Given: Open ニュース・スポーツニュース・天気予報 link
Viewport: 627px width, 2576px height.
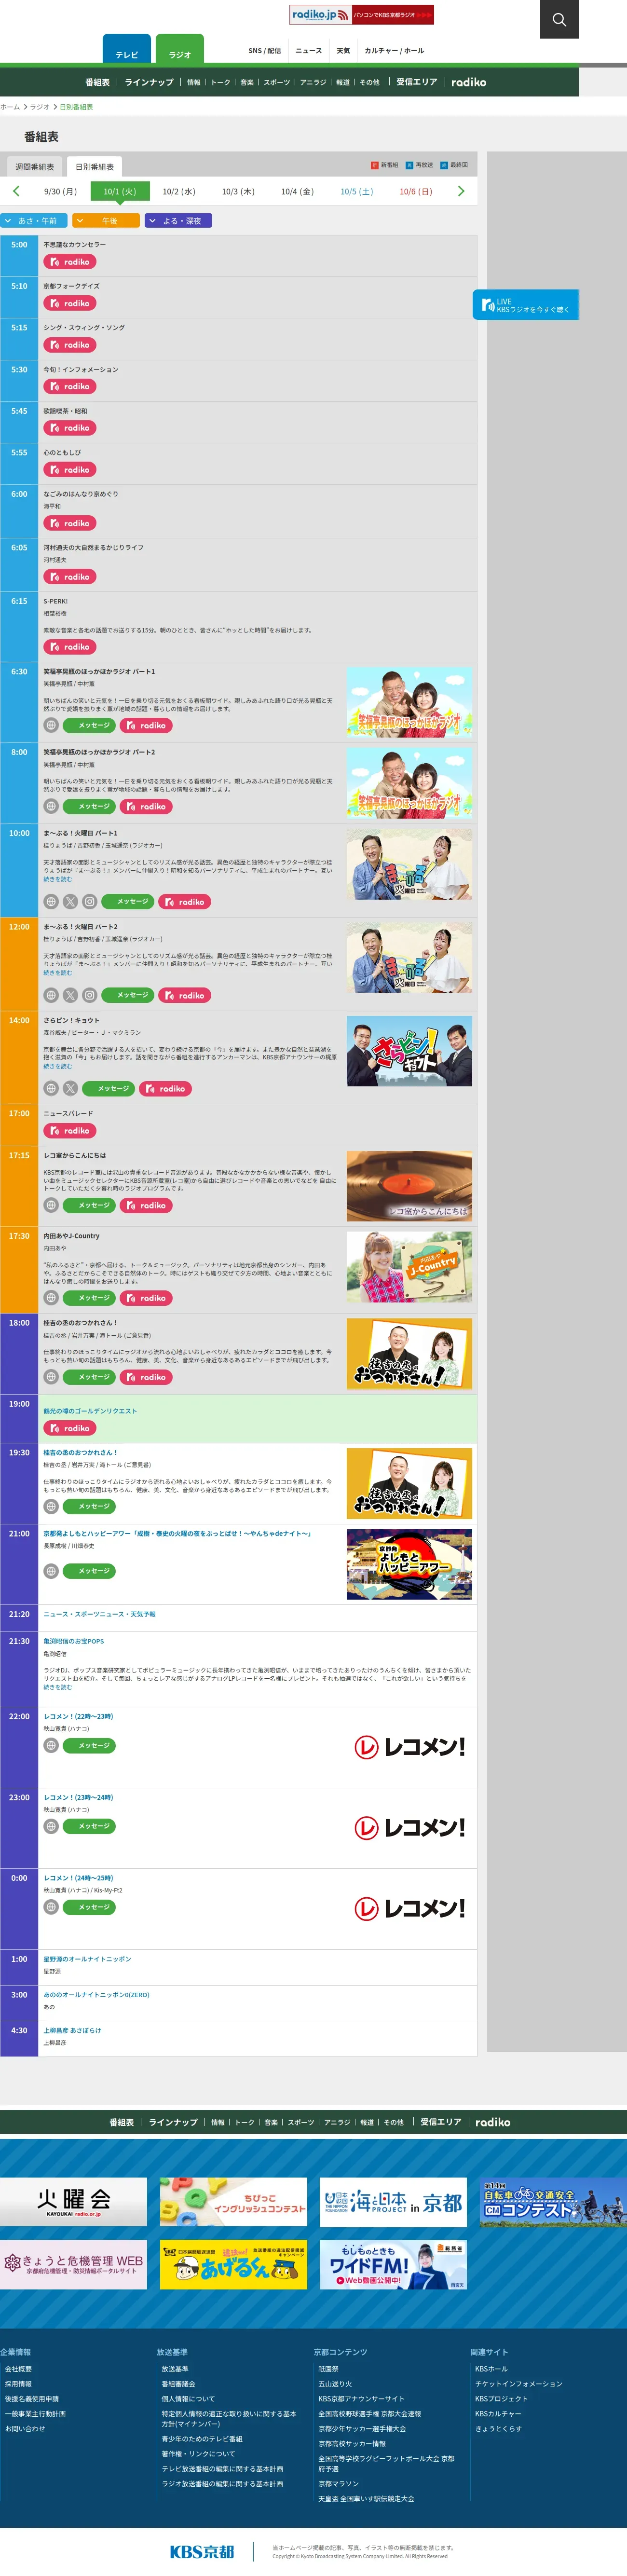Looking at the screenshot, I should click(x=99, y=1614).
